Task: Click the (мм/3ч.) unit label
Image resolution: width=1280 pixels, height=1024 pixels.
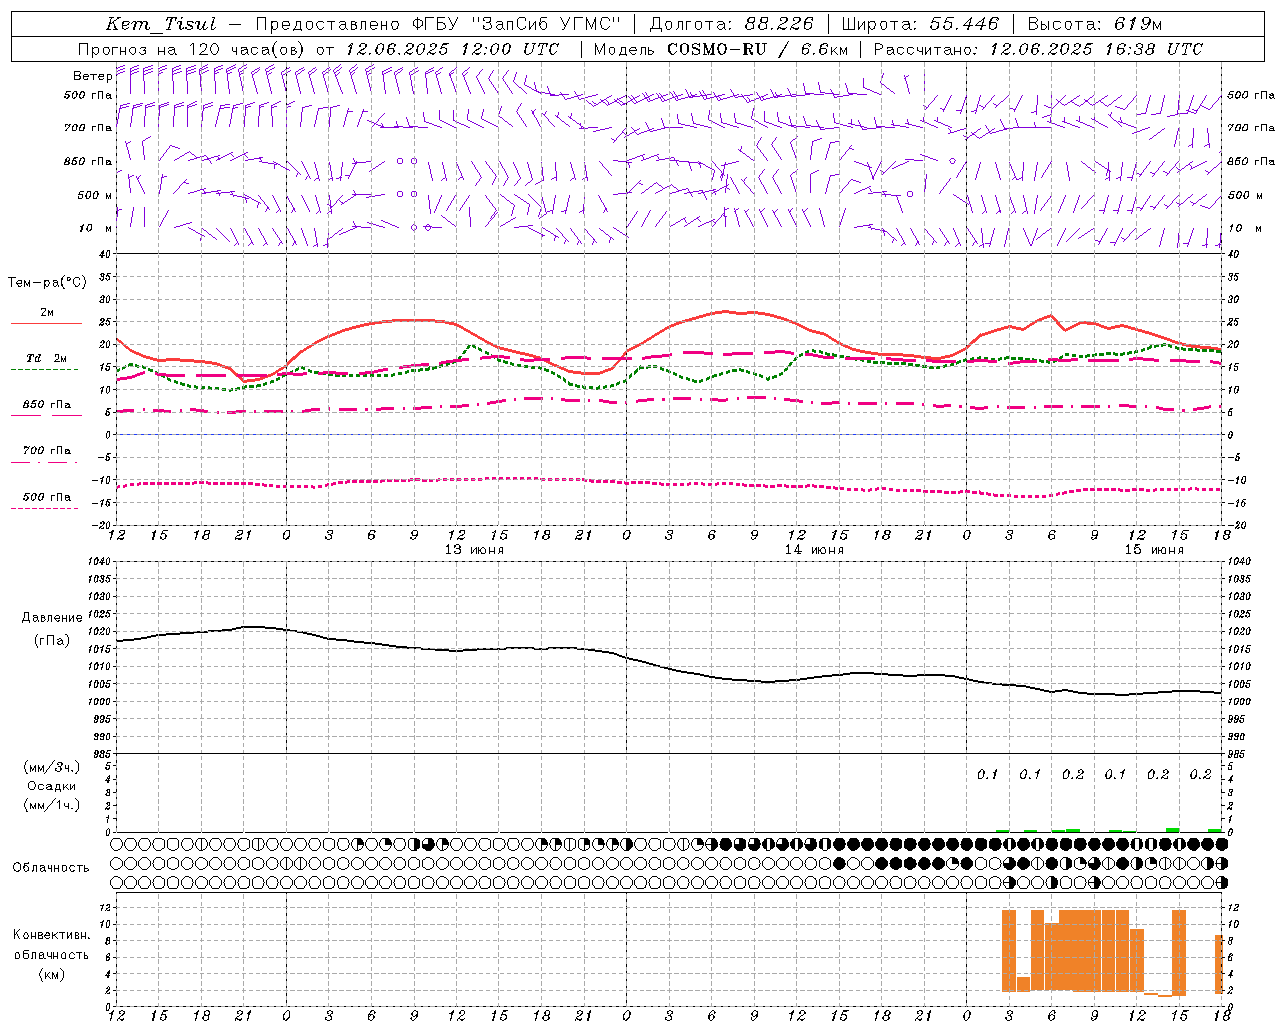Action: pos(52,767)
